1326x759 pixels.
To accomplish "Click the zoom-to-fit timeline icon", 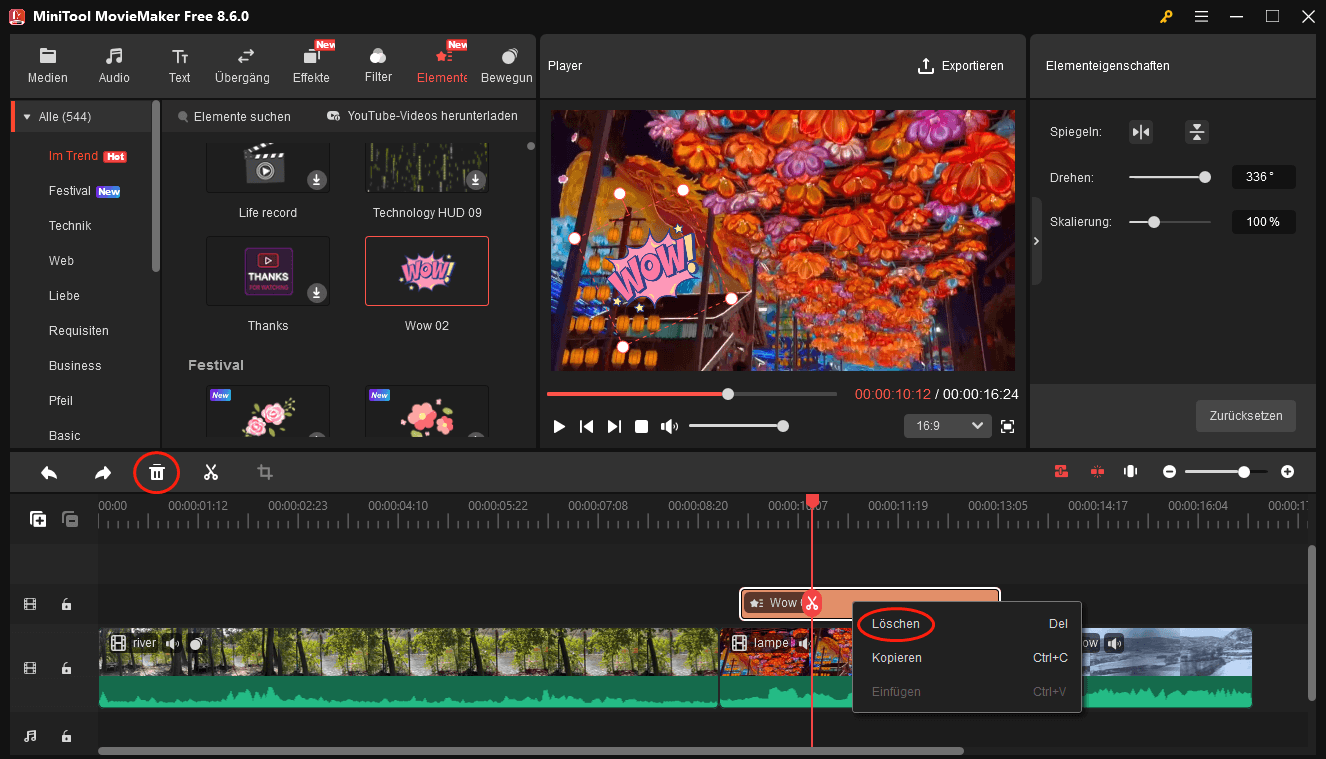I will pos(1131,471).
